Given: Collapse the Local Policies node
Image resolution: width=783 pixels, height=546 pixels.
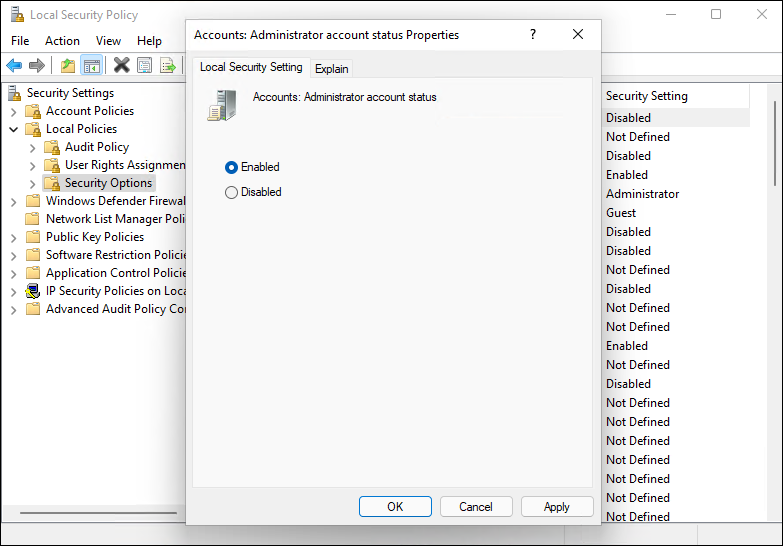Looking at the screenshot, I should [14, 129].
